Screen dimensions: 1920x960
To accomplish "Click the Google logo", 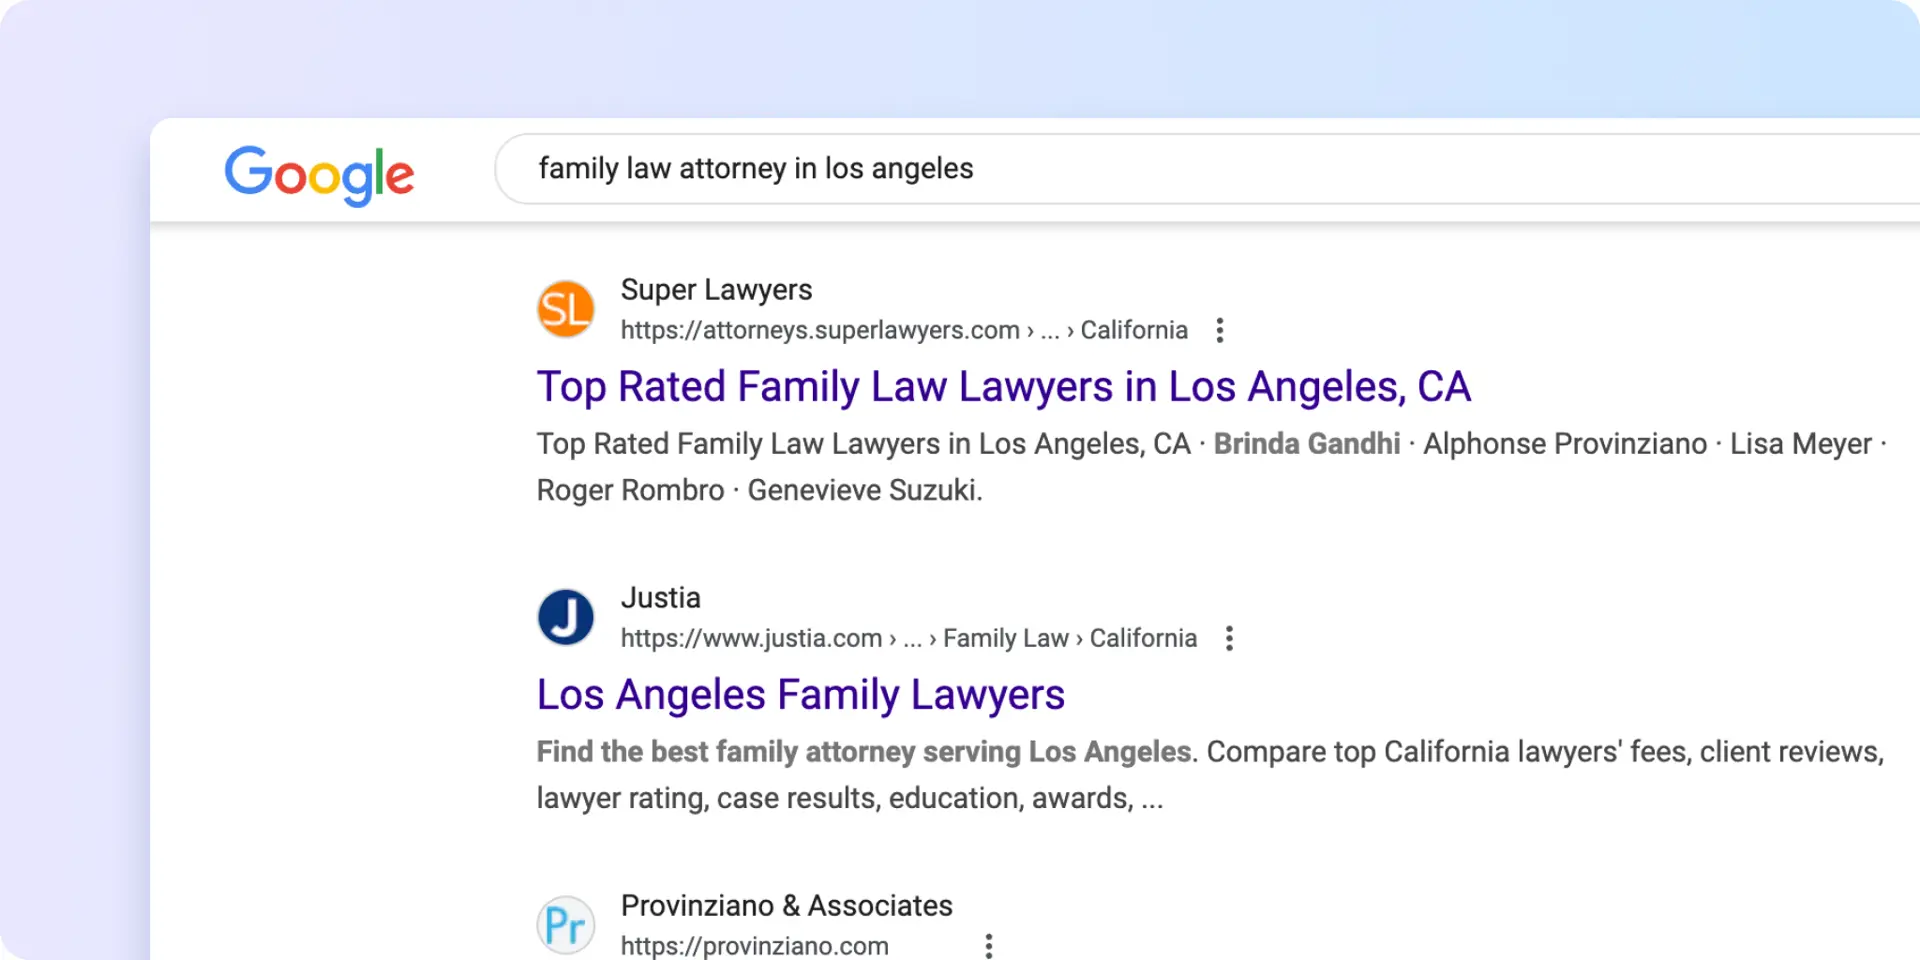I will [x=319, y=174].
